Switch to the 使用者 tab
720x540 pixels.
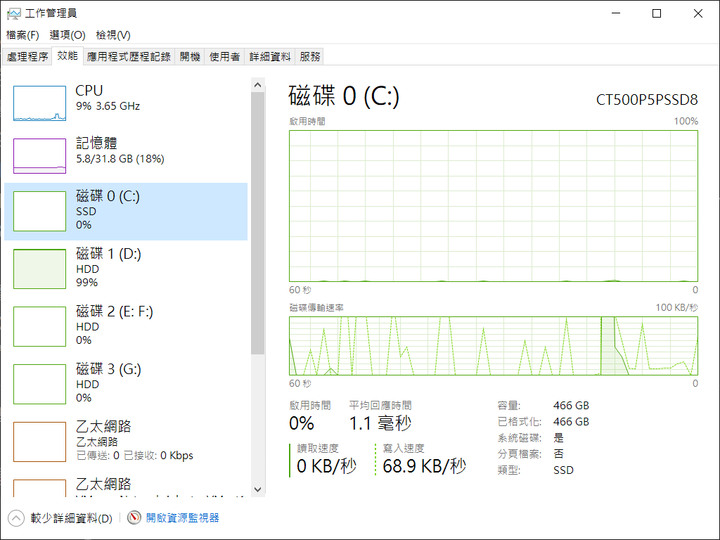click(x=225, y=56)
